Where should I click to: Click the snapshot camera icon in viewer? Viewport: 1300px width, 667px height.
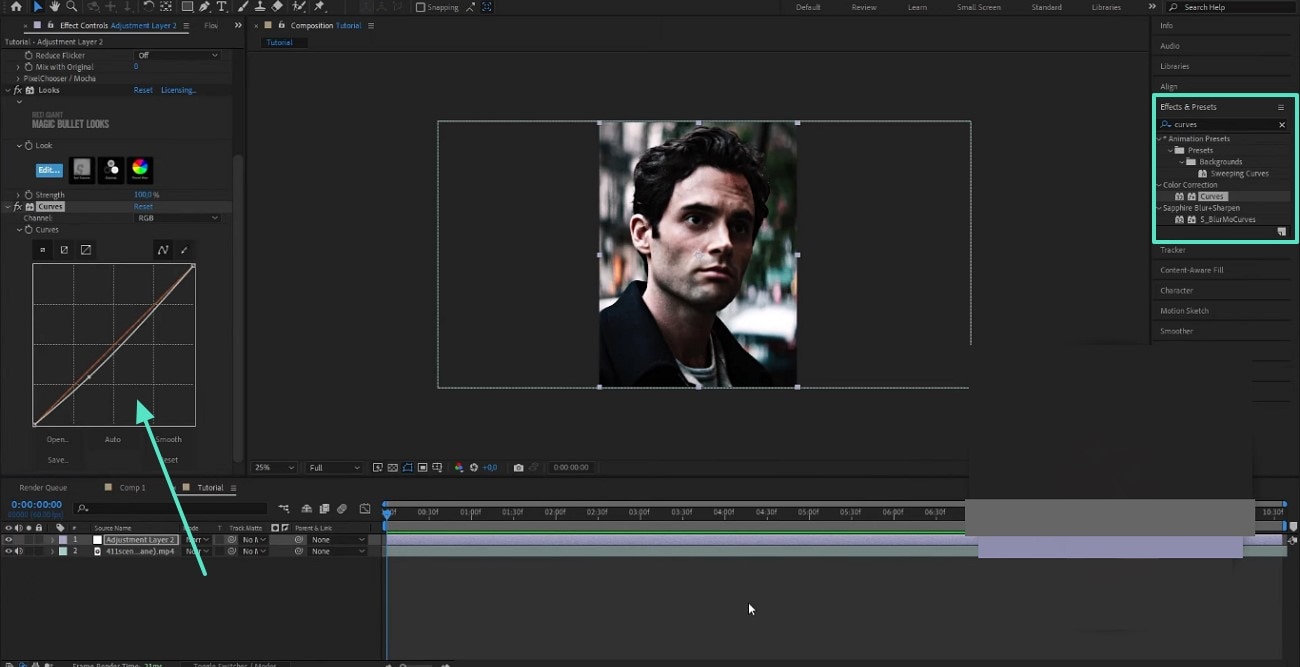tap(518, 467)
